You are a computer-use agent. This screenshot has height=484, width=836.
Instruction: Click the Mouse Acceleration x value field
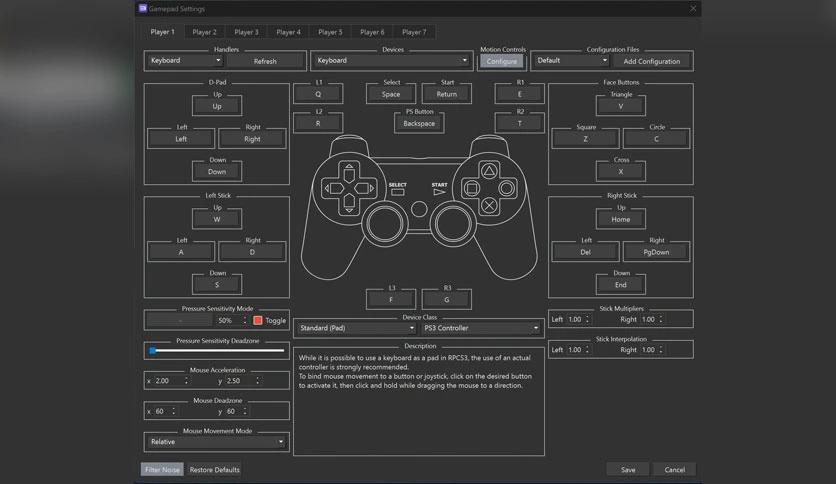tap(171, 381)
